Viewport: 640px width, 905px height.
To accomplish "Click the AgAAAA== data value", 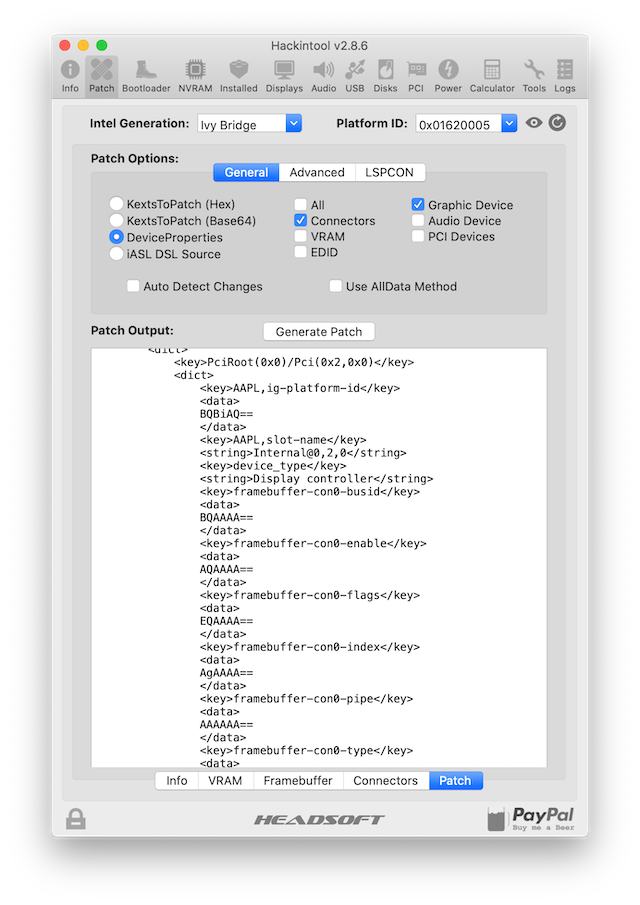I will tap(226, 672).
